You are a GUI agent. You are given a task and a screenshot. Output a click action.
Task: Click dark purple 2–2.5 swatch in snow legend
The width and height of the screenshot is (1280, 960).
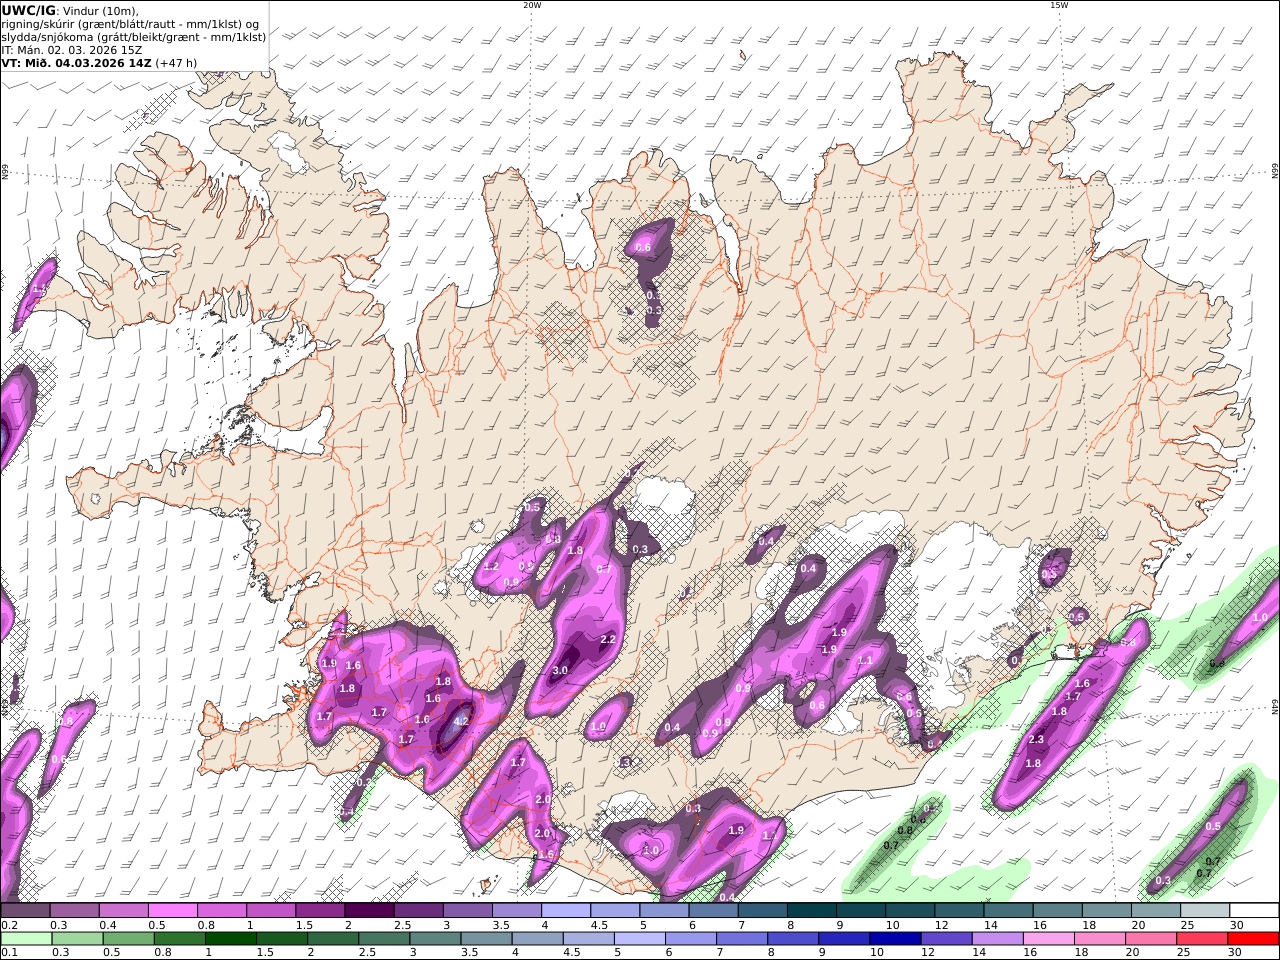click(369, 911)
